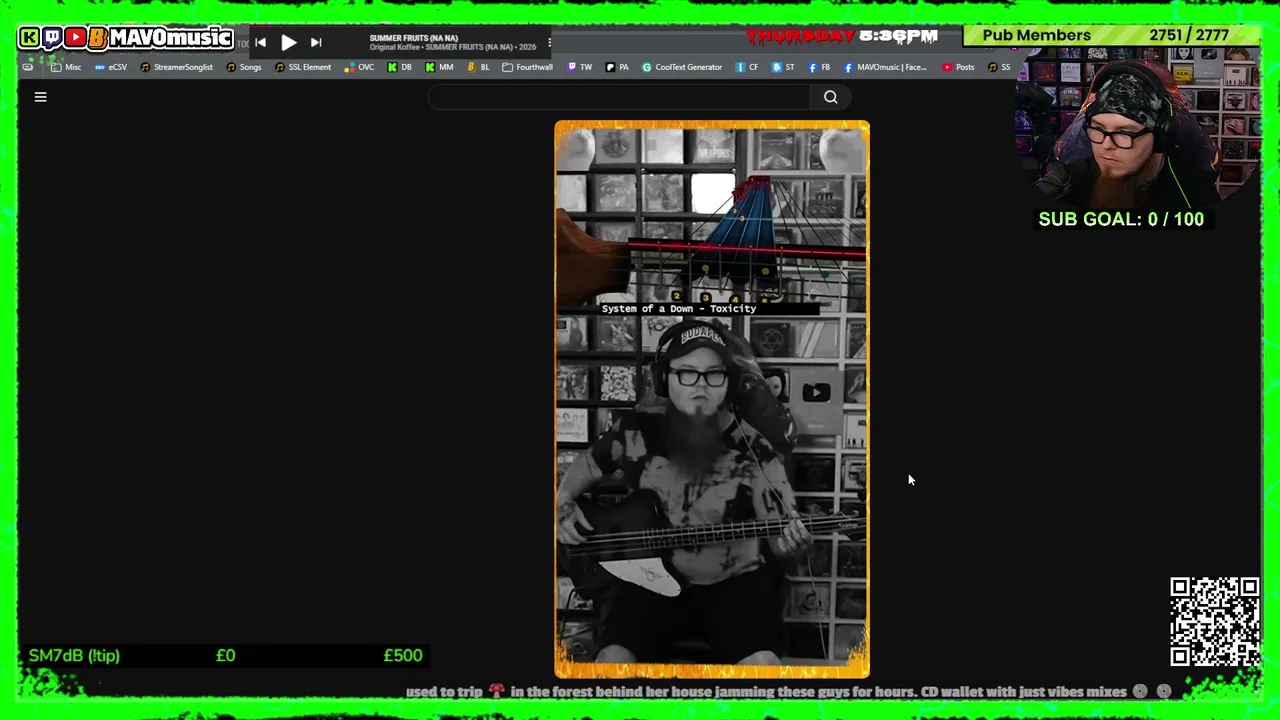The height and width of the screenshot is (720, 1280).
Task: Click the 2751 / 2777 member count
Action: click(1189, 35)
